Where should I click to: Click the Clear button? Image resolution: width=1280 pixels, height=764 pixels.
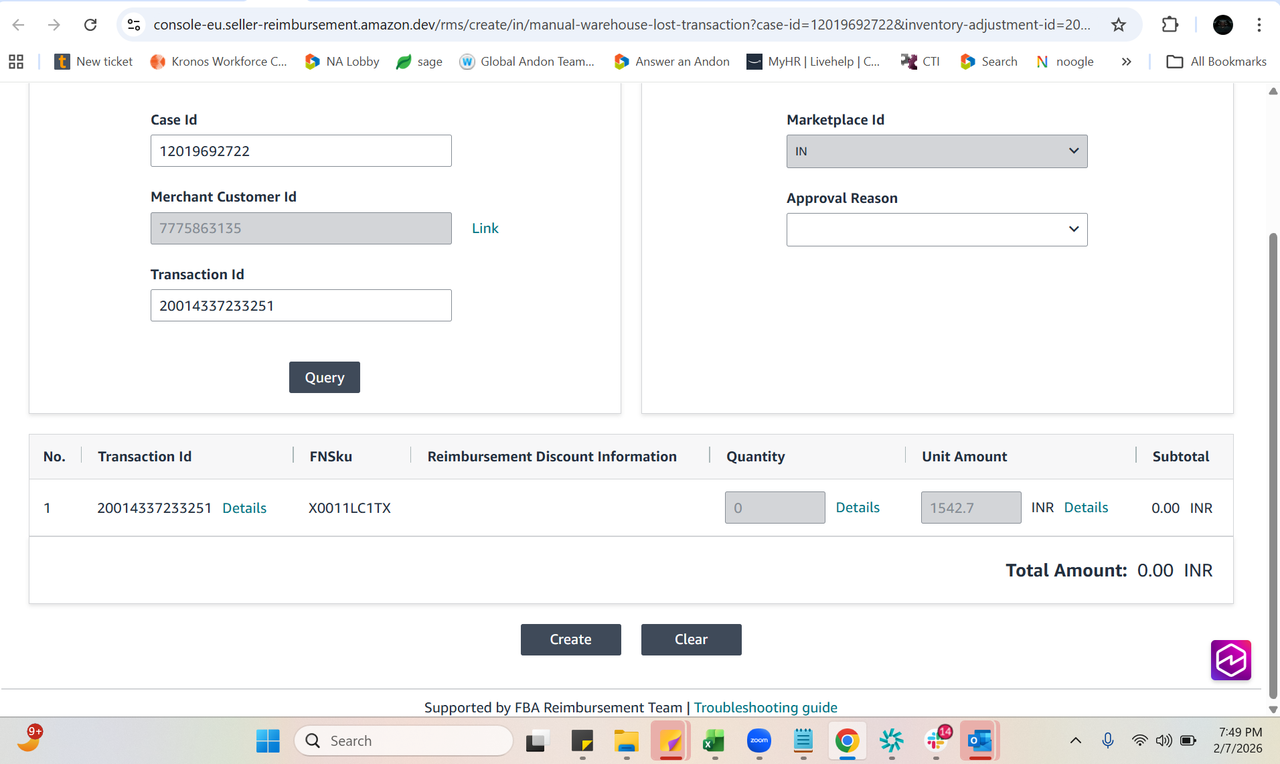(x=691, y=639)
